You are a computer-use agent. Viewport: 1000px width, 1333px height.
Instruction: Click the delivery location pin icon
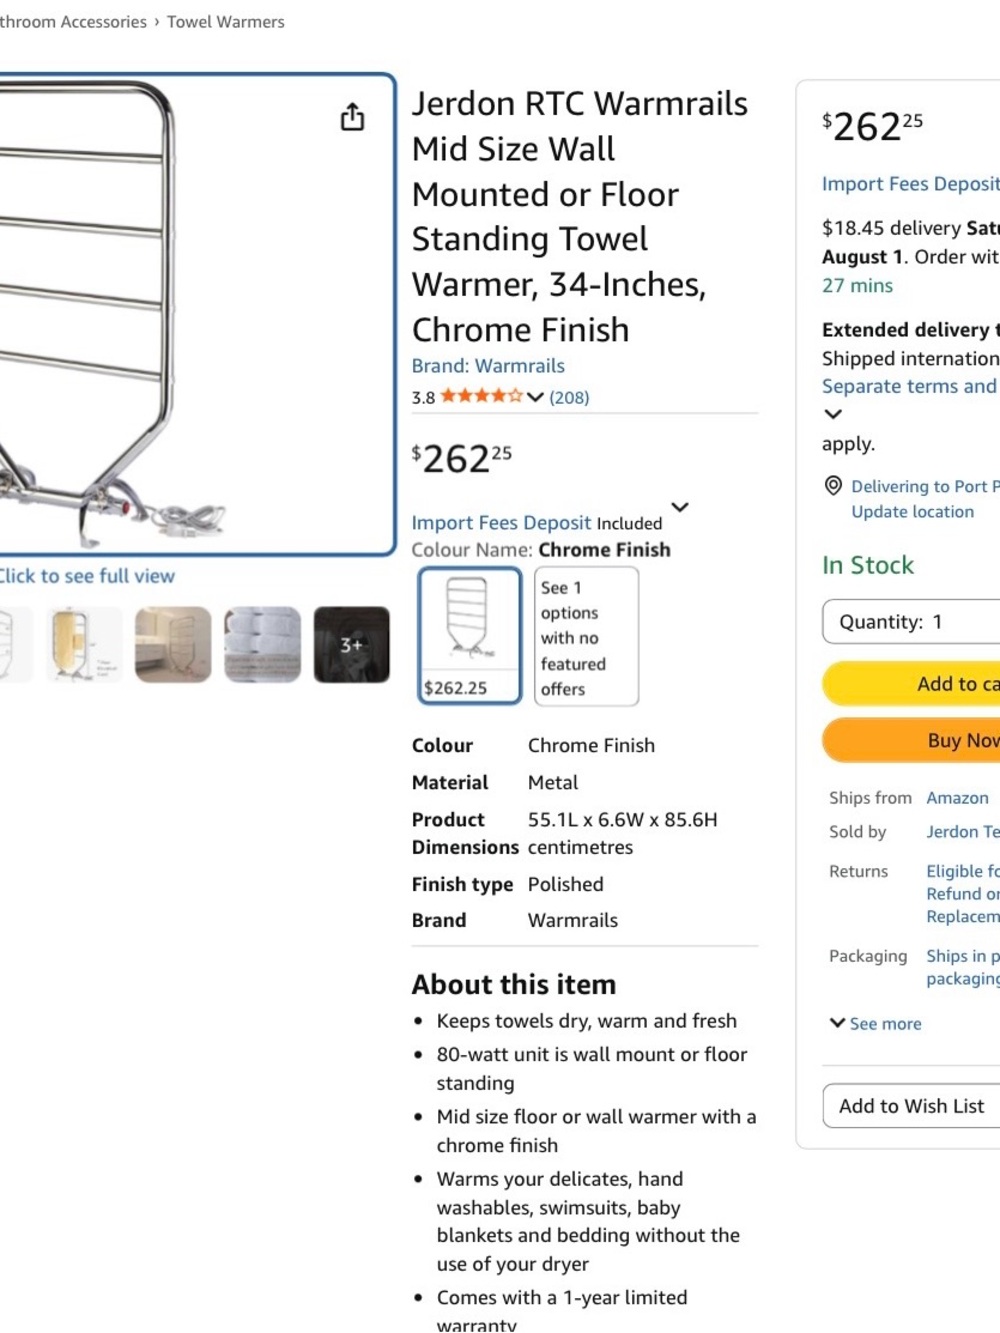(x=833, y=486)
